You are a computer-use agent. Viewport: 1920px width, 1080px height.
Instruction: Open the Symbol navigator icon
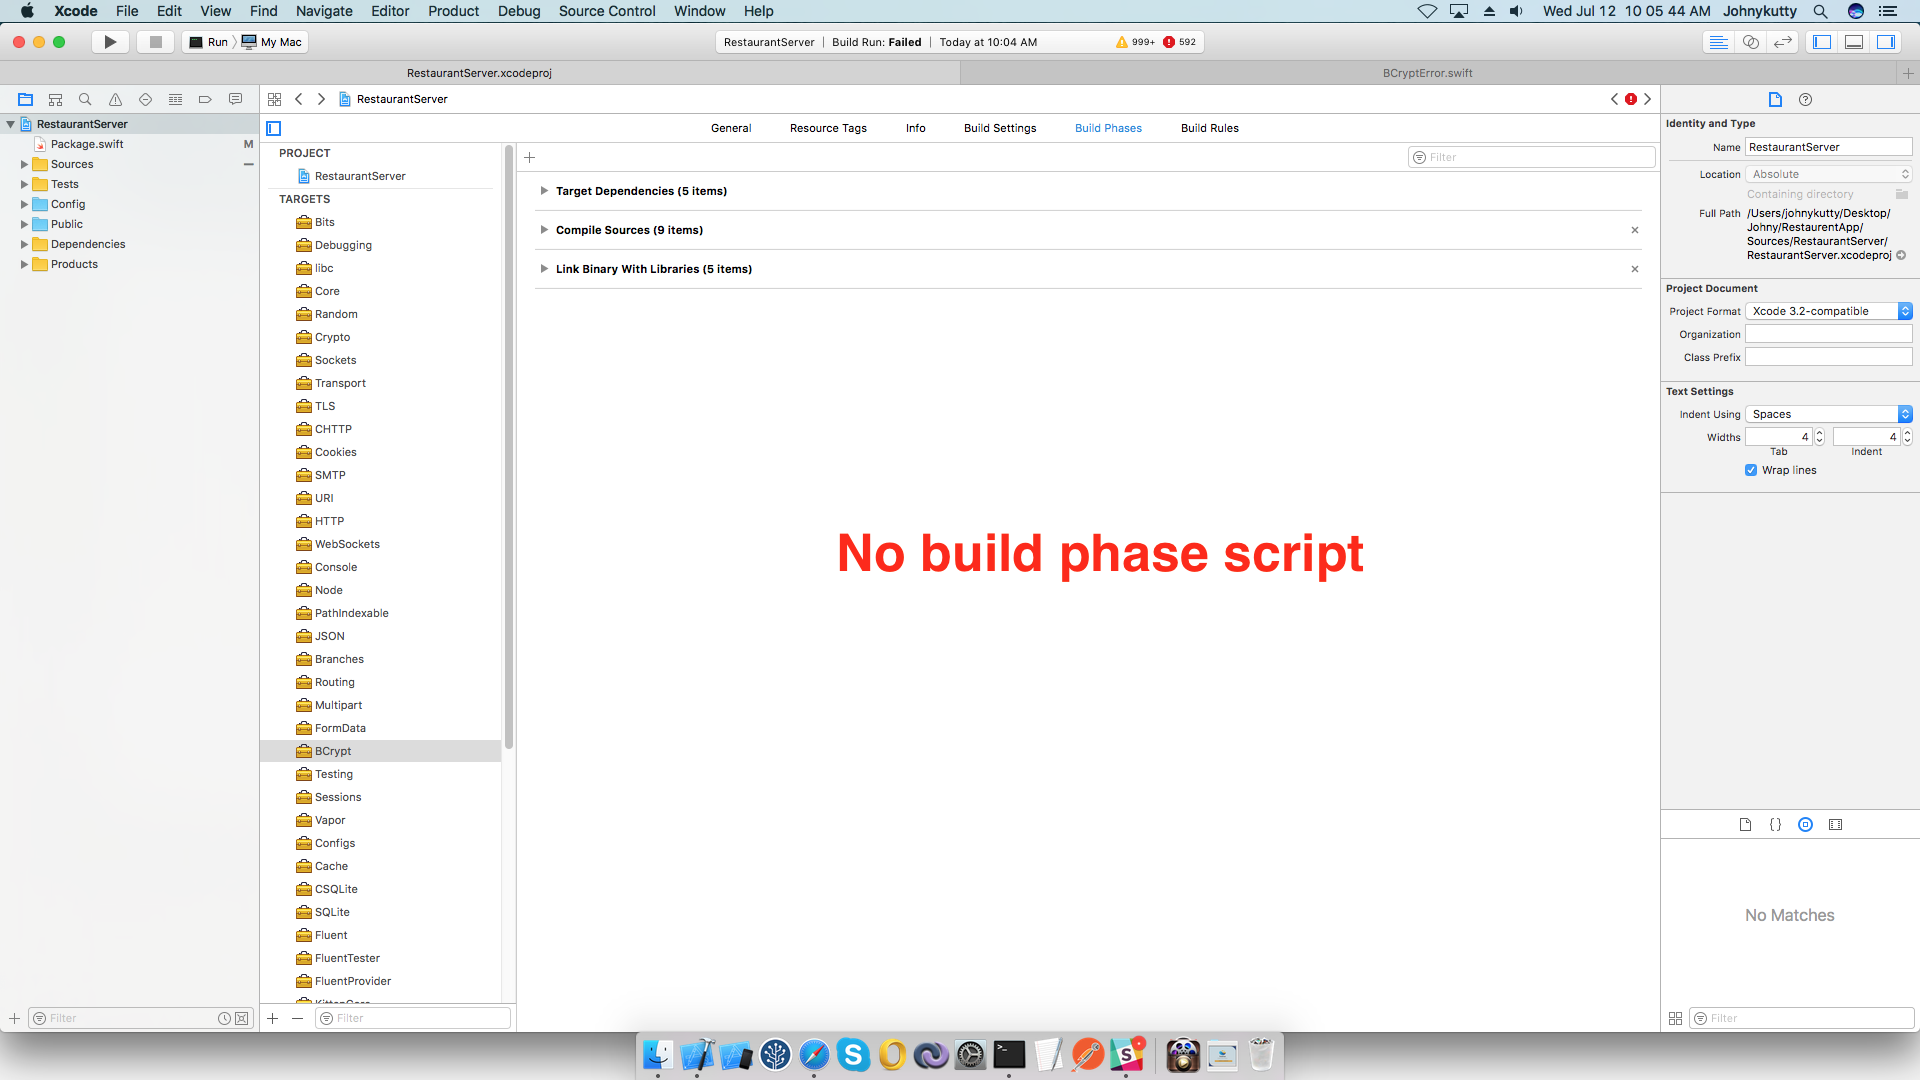tap(55, 99)
